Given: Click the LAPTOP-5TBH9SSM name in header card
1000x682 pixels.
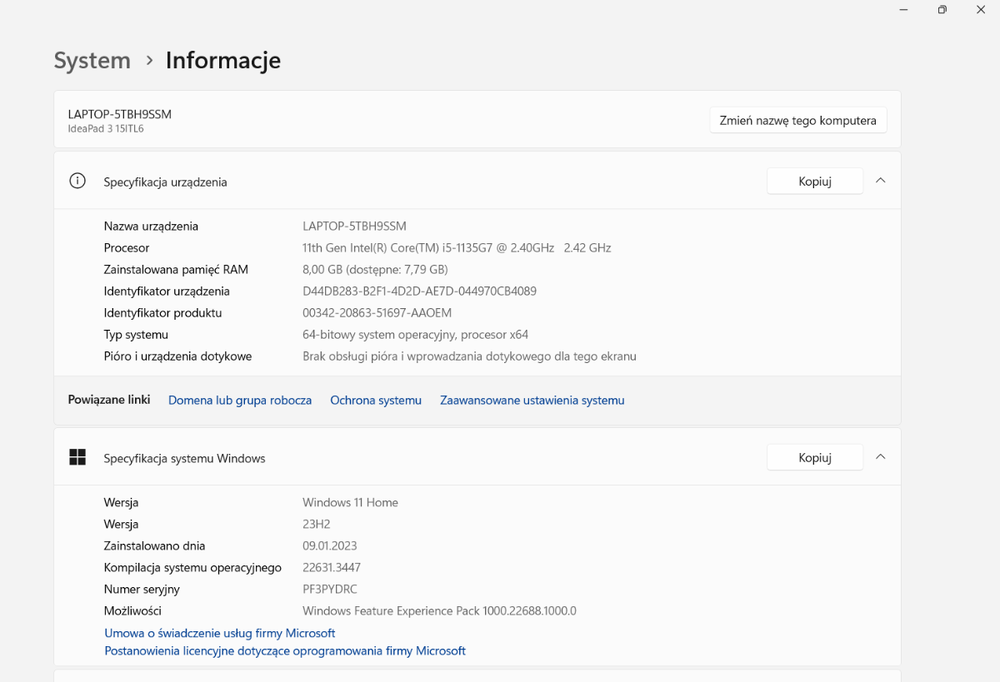Looking at the screenshot, I should click(x=120, y=114).
